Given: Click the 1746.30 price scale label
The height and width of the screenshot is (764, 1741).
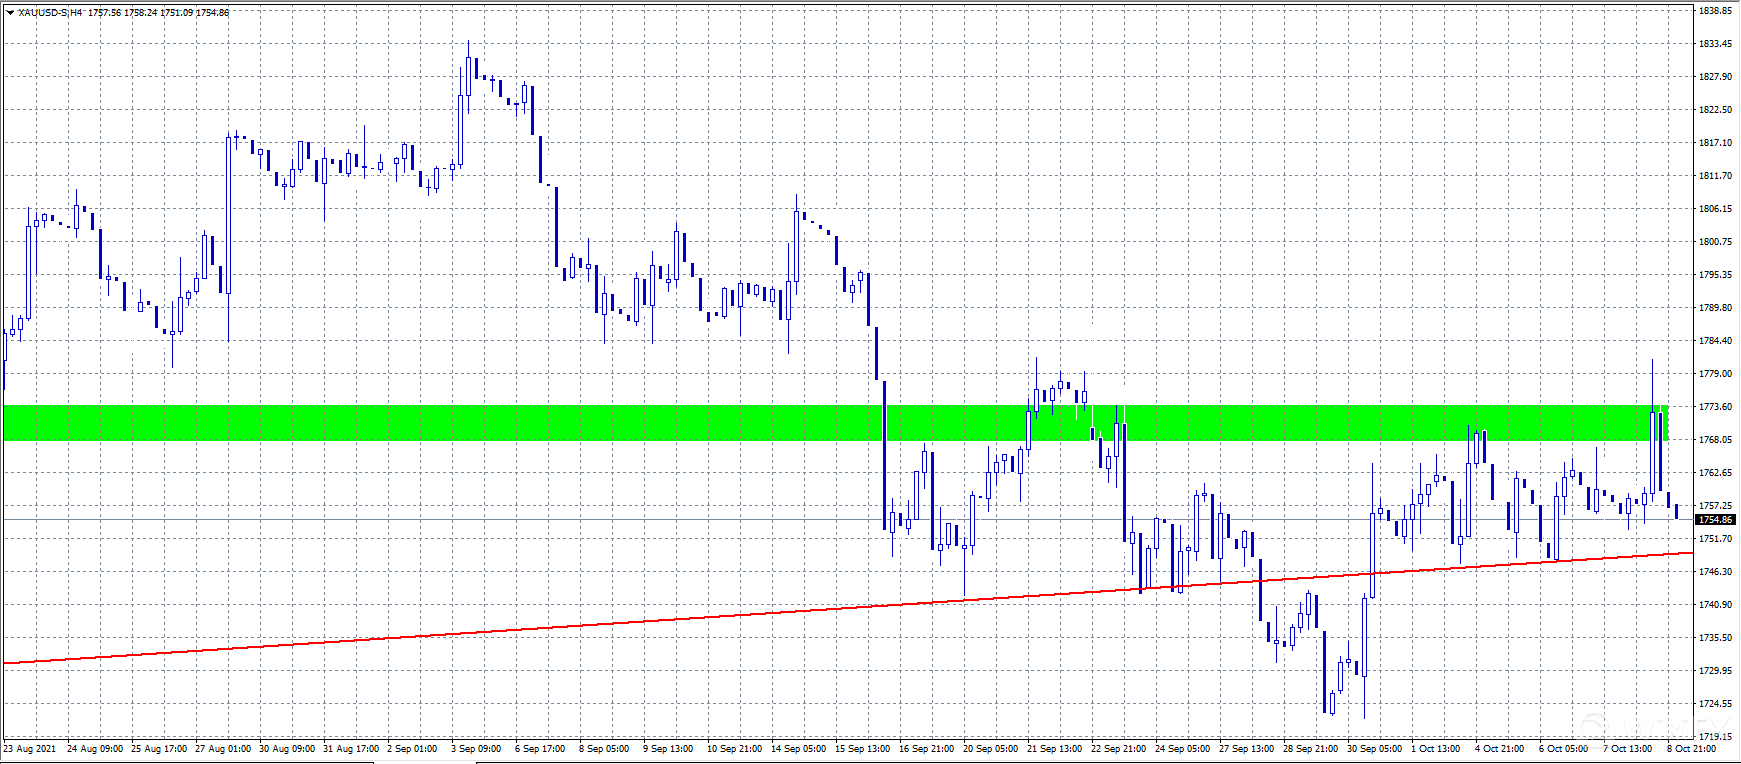Looking at the screenshot, I should (x=1715, y=572).
